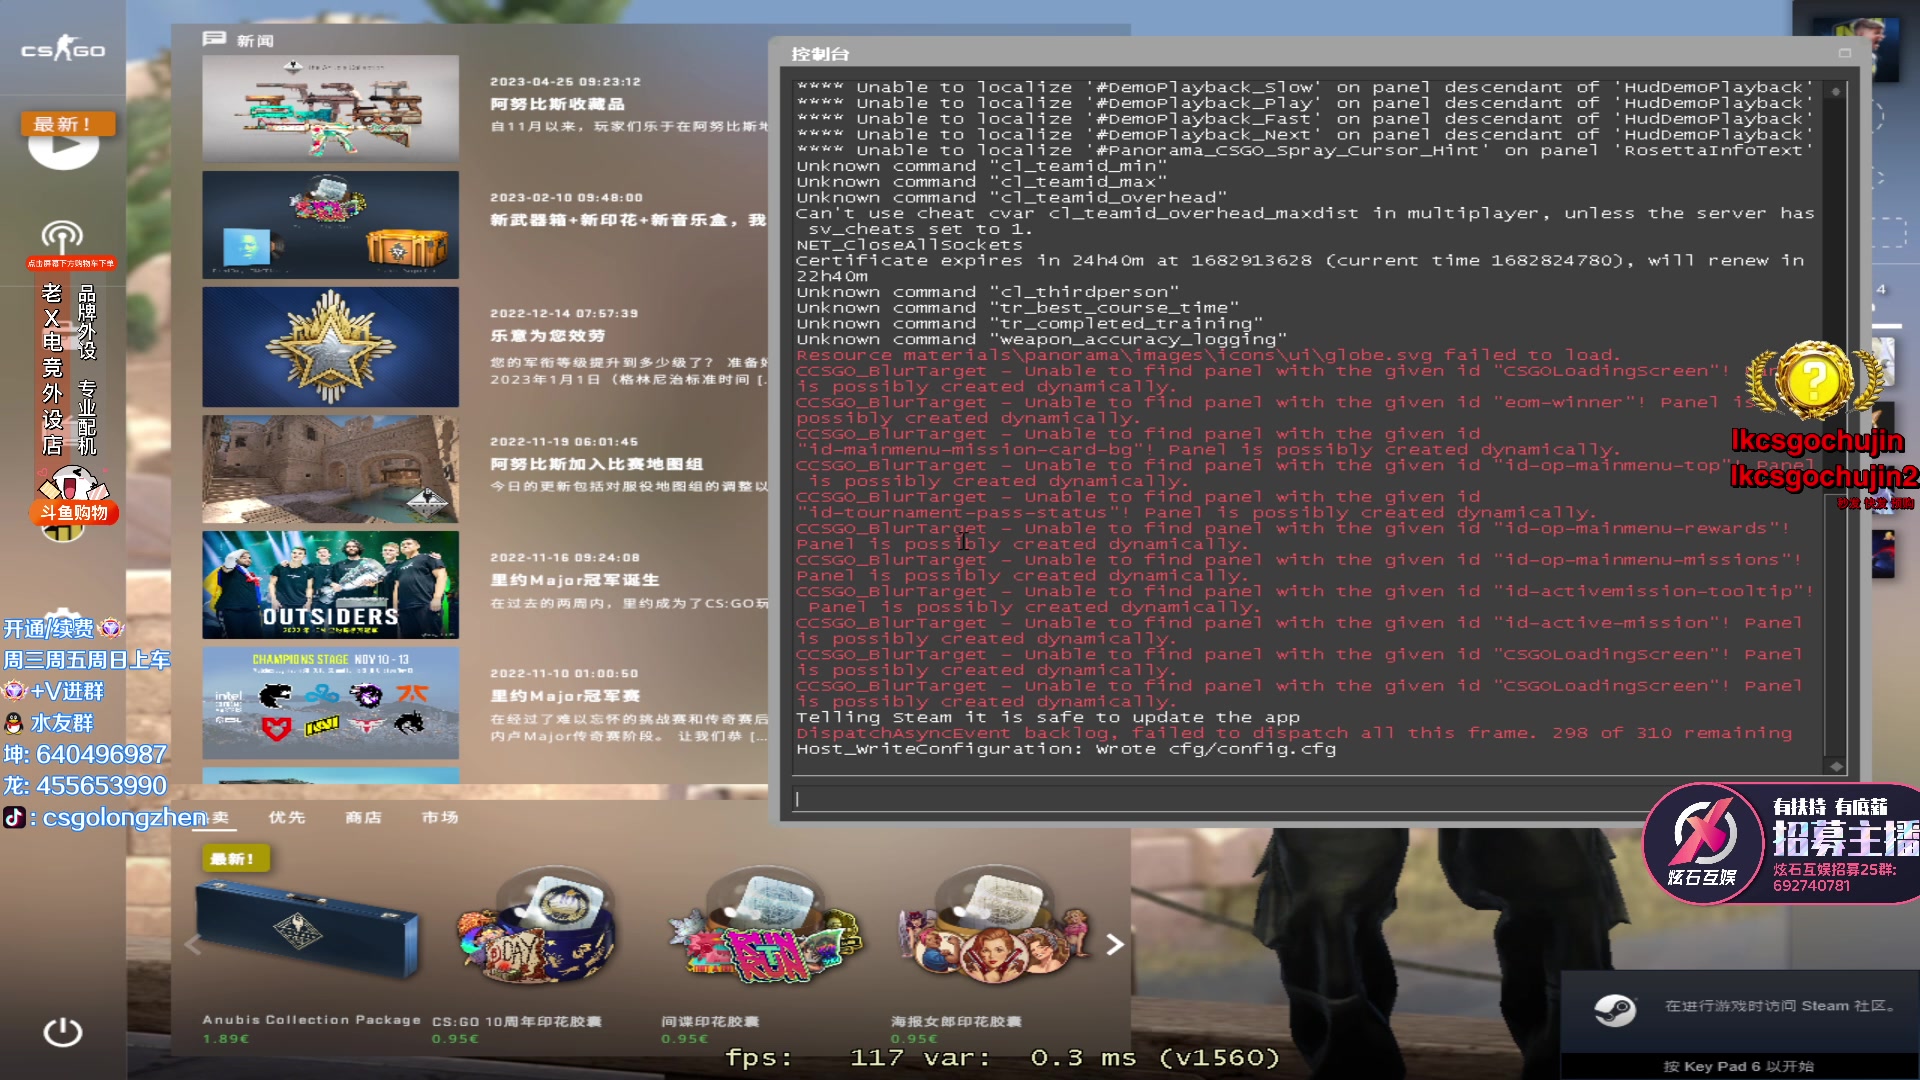Click the 1.89€ price label

[x=226, y=1039]
